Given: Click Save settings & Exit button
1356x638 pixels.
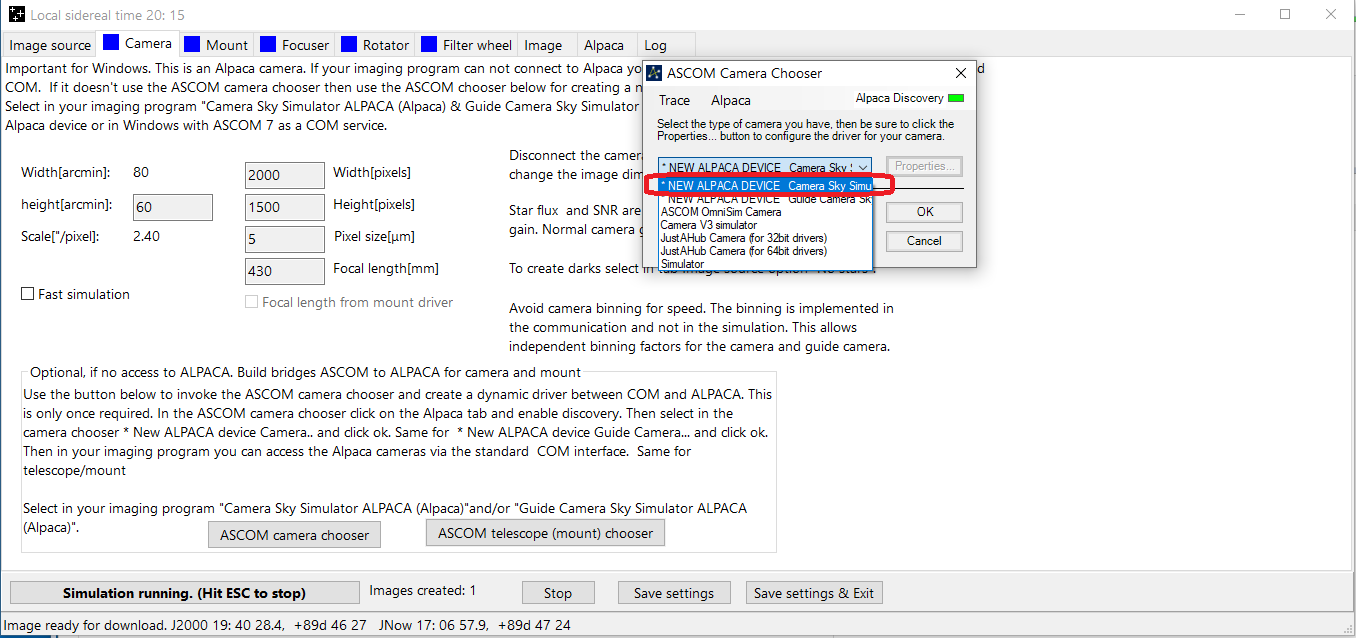Looking at the screenshot, I should coord(813,593).
